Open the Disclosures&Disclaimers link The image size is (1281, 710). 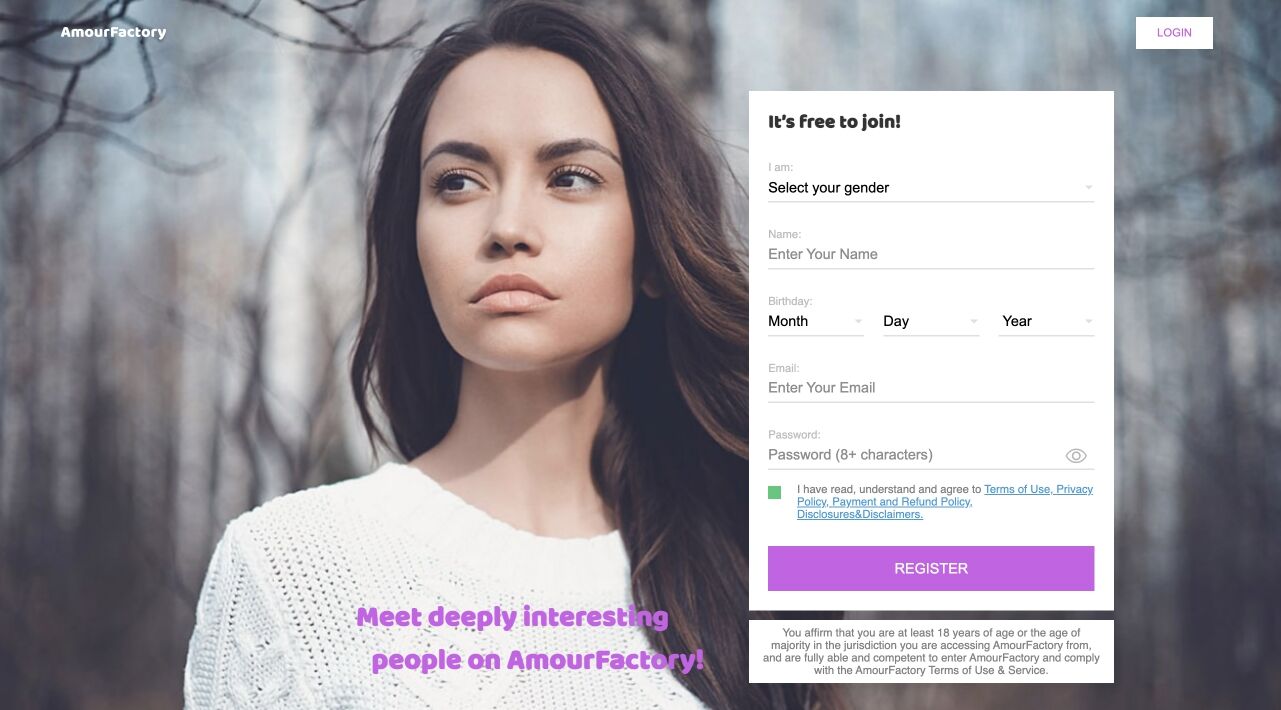coord(860,515)
